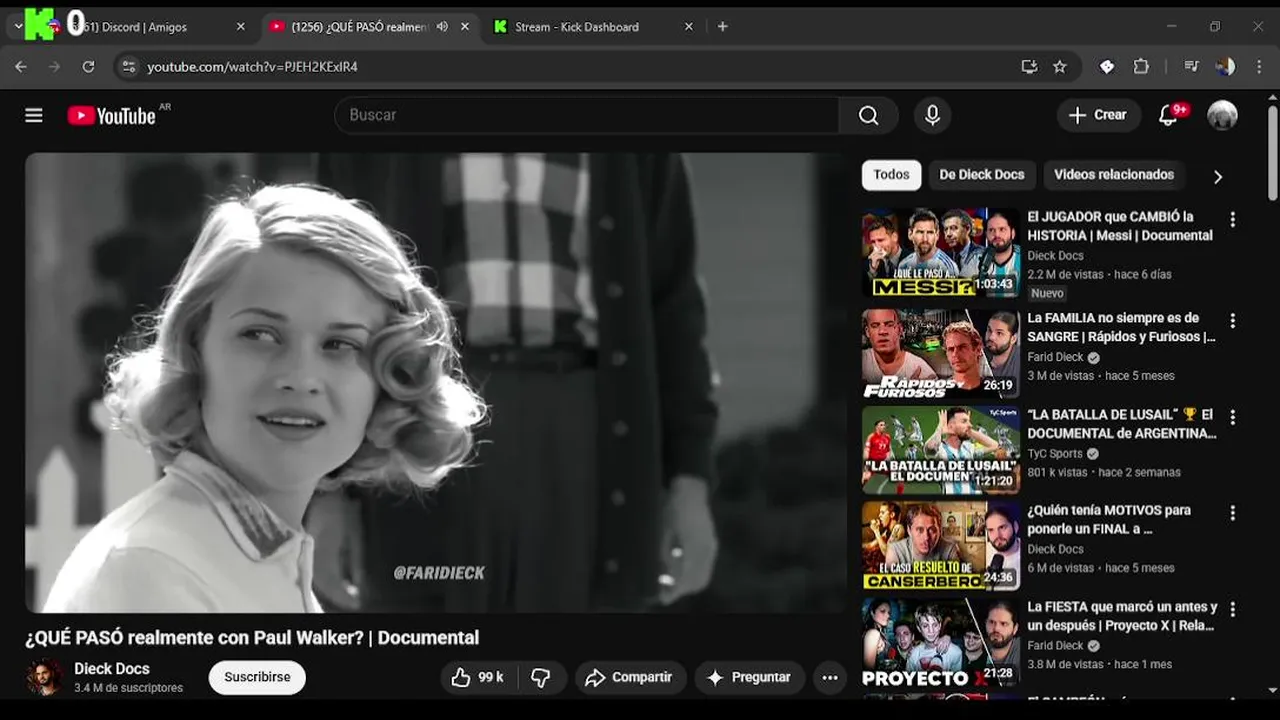
Task: Click the '3.4 M de suscriptores' text
Action: (128, 688)
